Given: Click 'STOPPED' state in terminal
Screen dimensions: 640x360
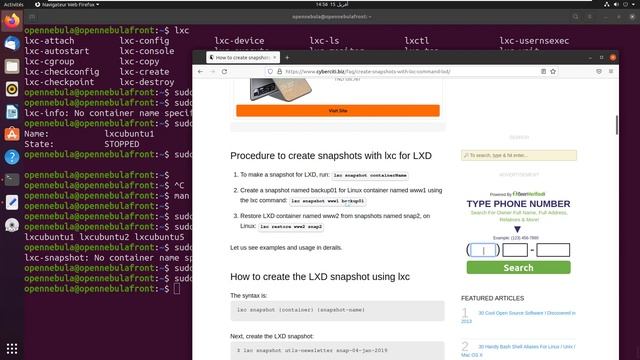Looking at the screenshot, I should point(122,144).
